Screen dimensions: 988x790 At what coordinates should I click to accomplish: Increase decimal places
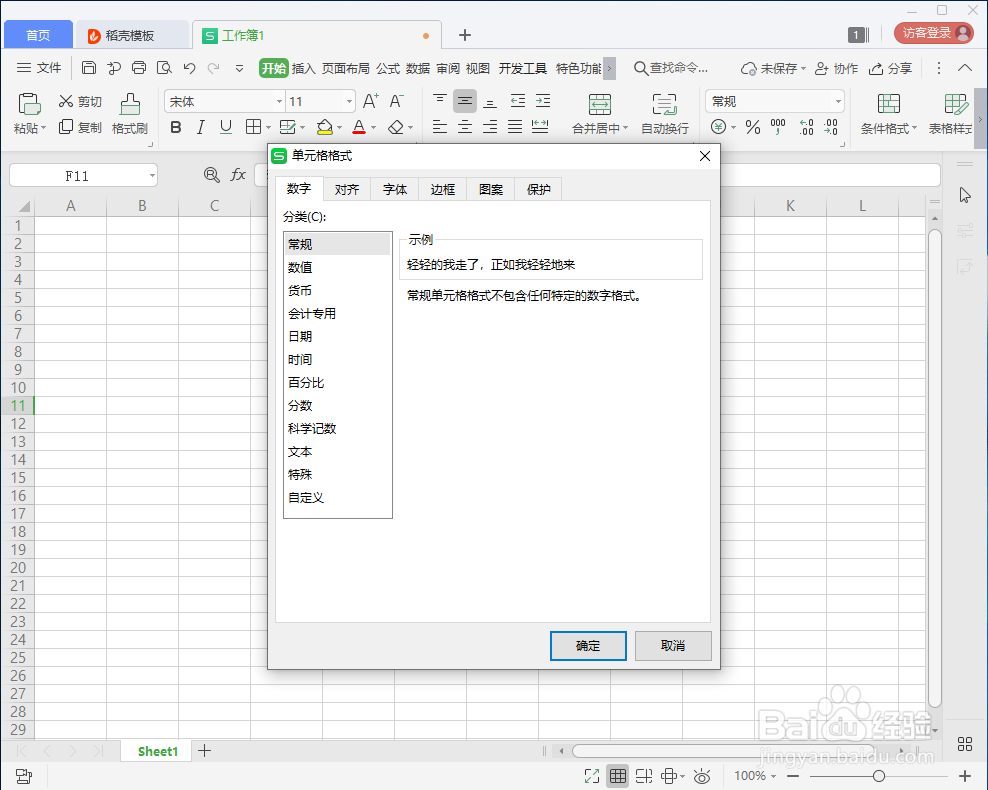[806, 127]
